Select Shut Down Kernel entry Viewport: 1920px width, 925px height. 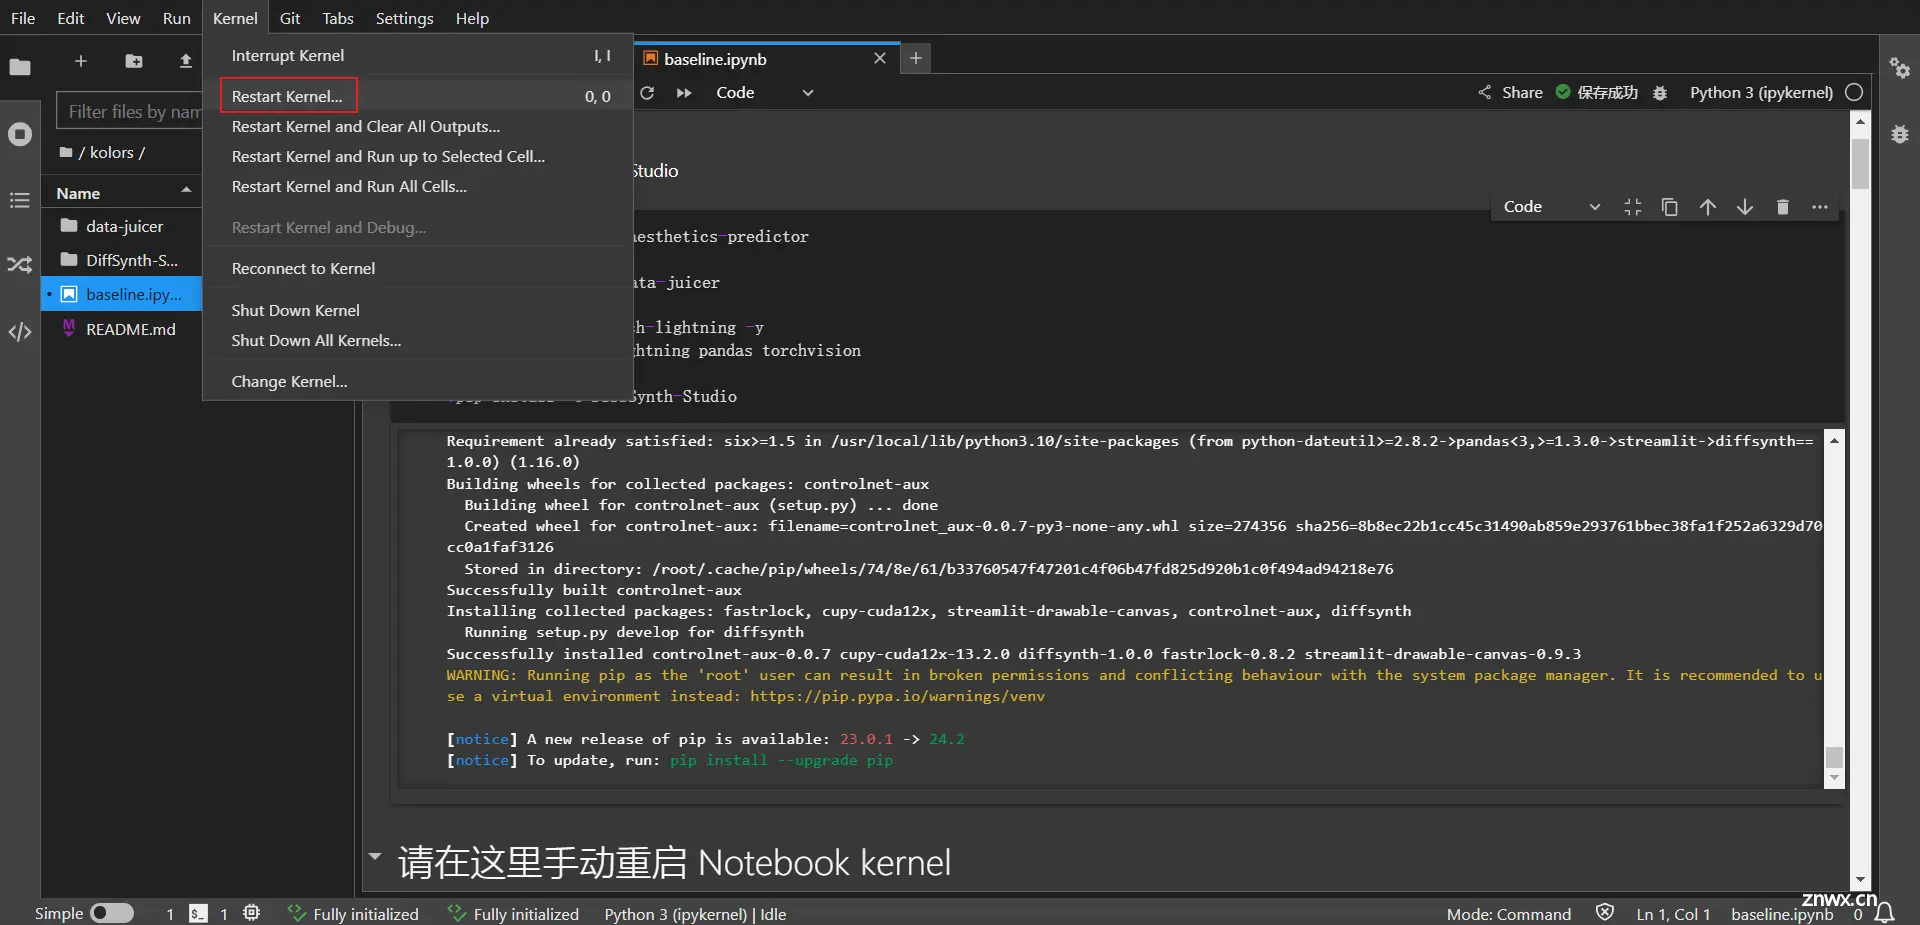tap(418, 310)
